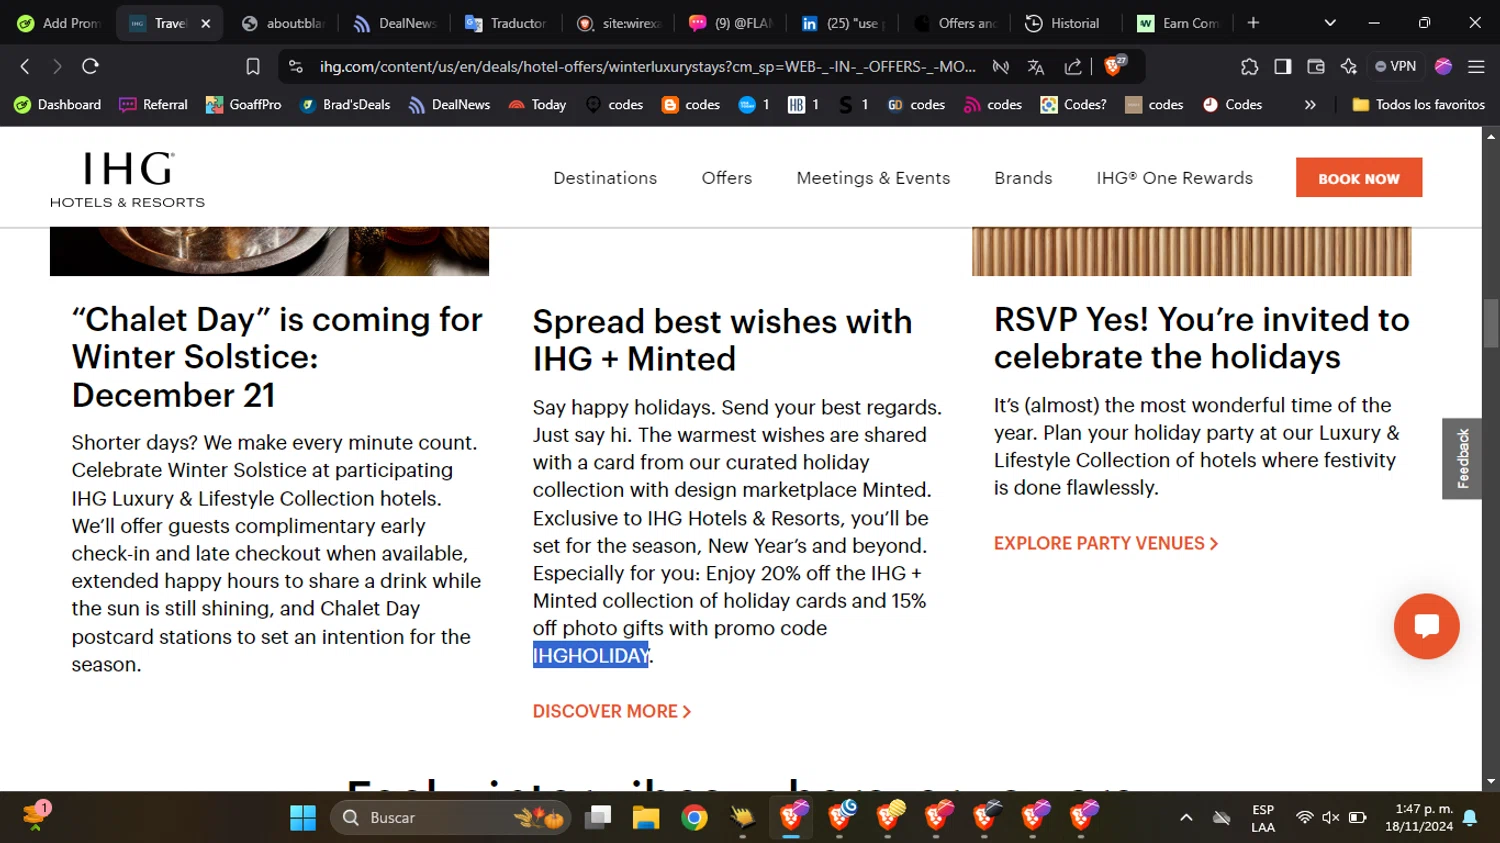The width and height of the screenshot is (1500, 843).
Task: Go back to the previous page
Action: pos(25,66)
